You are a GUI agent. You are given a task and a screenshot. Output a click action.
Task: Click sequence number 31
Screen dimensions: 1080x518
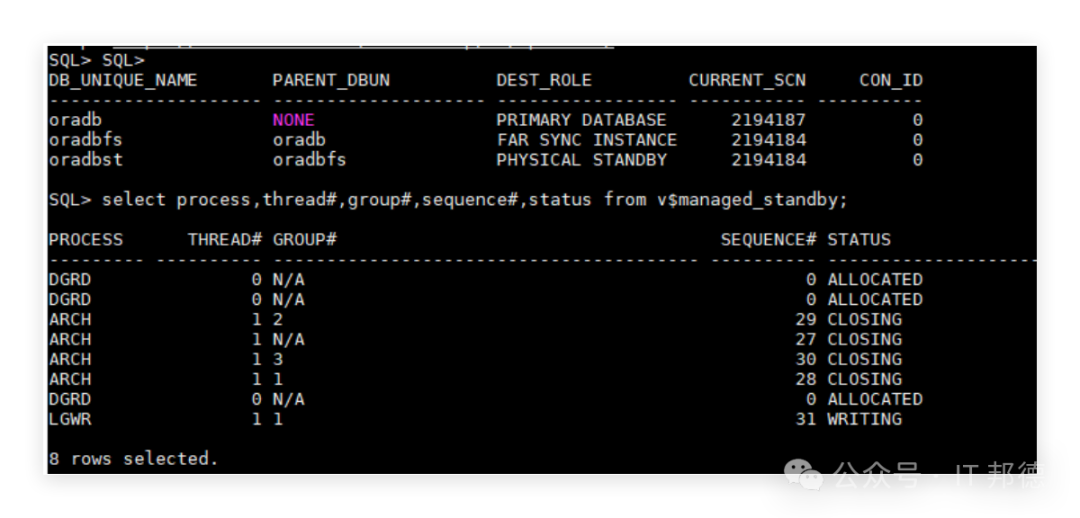[x=806, y=419]
